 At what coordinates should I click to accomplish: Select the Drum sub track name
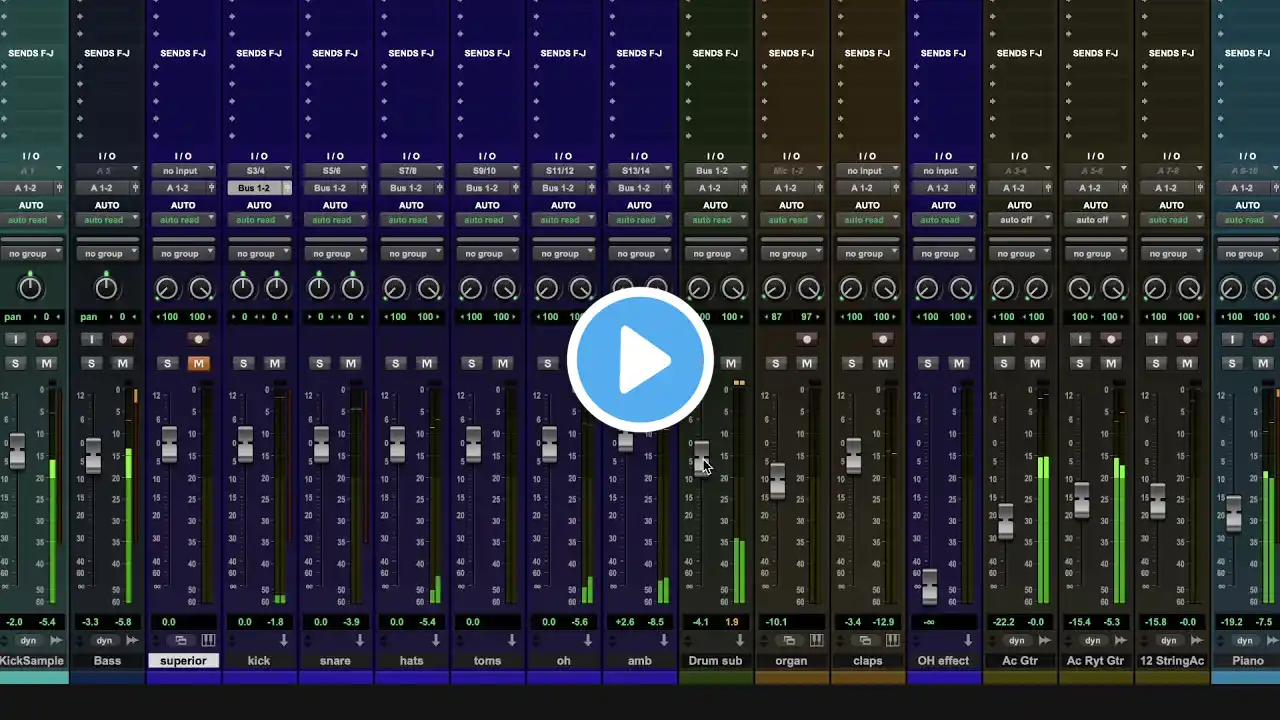[x=715, y=661]
